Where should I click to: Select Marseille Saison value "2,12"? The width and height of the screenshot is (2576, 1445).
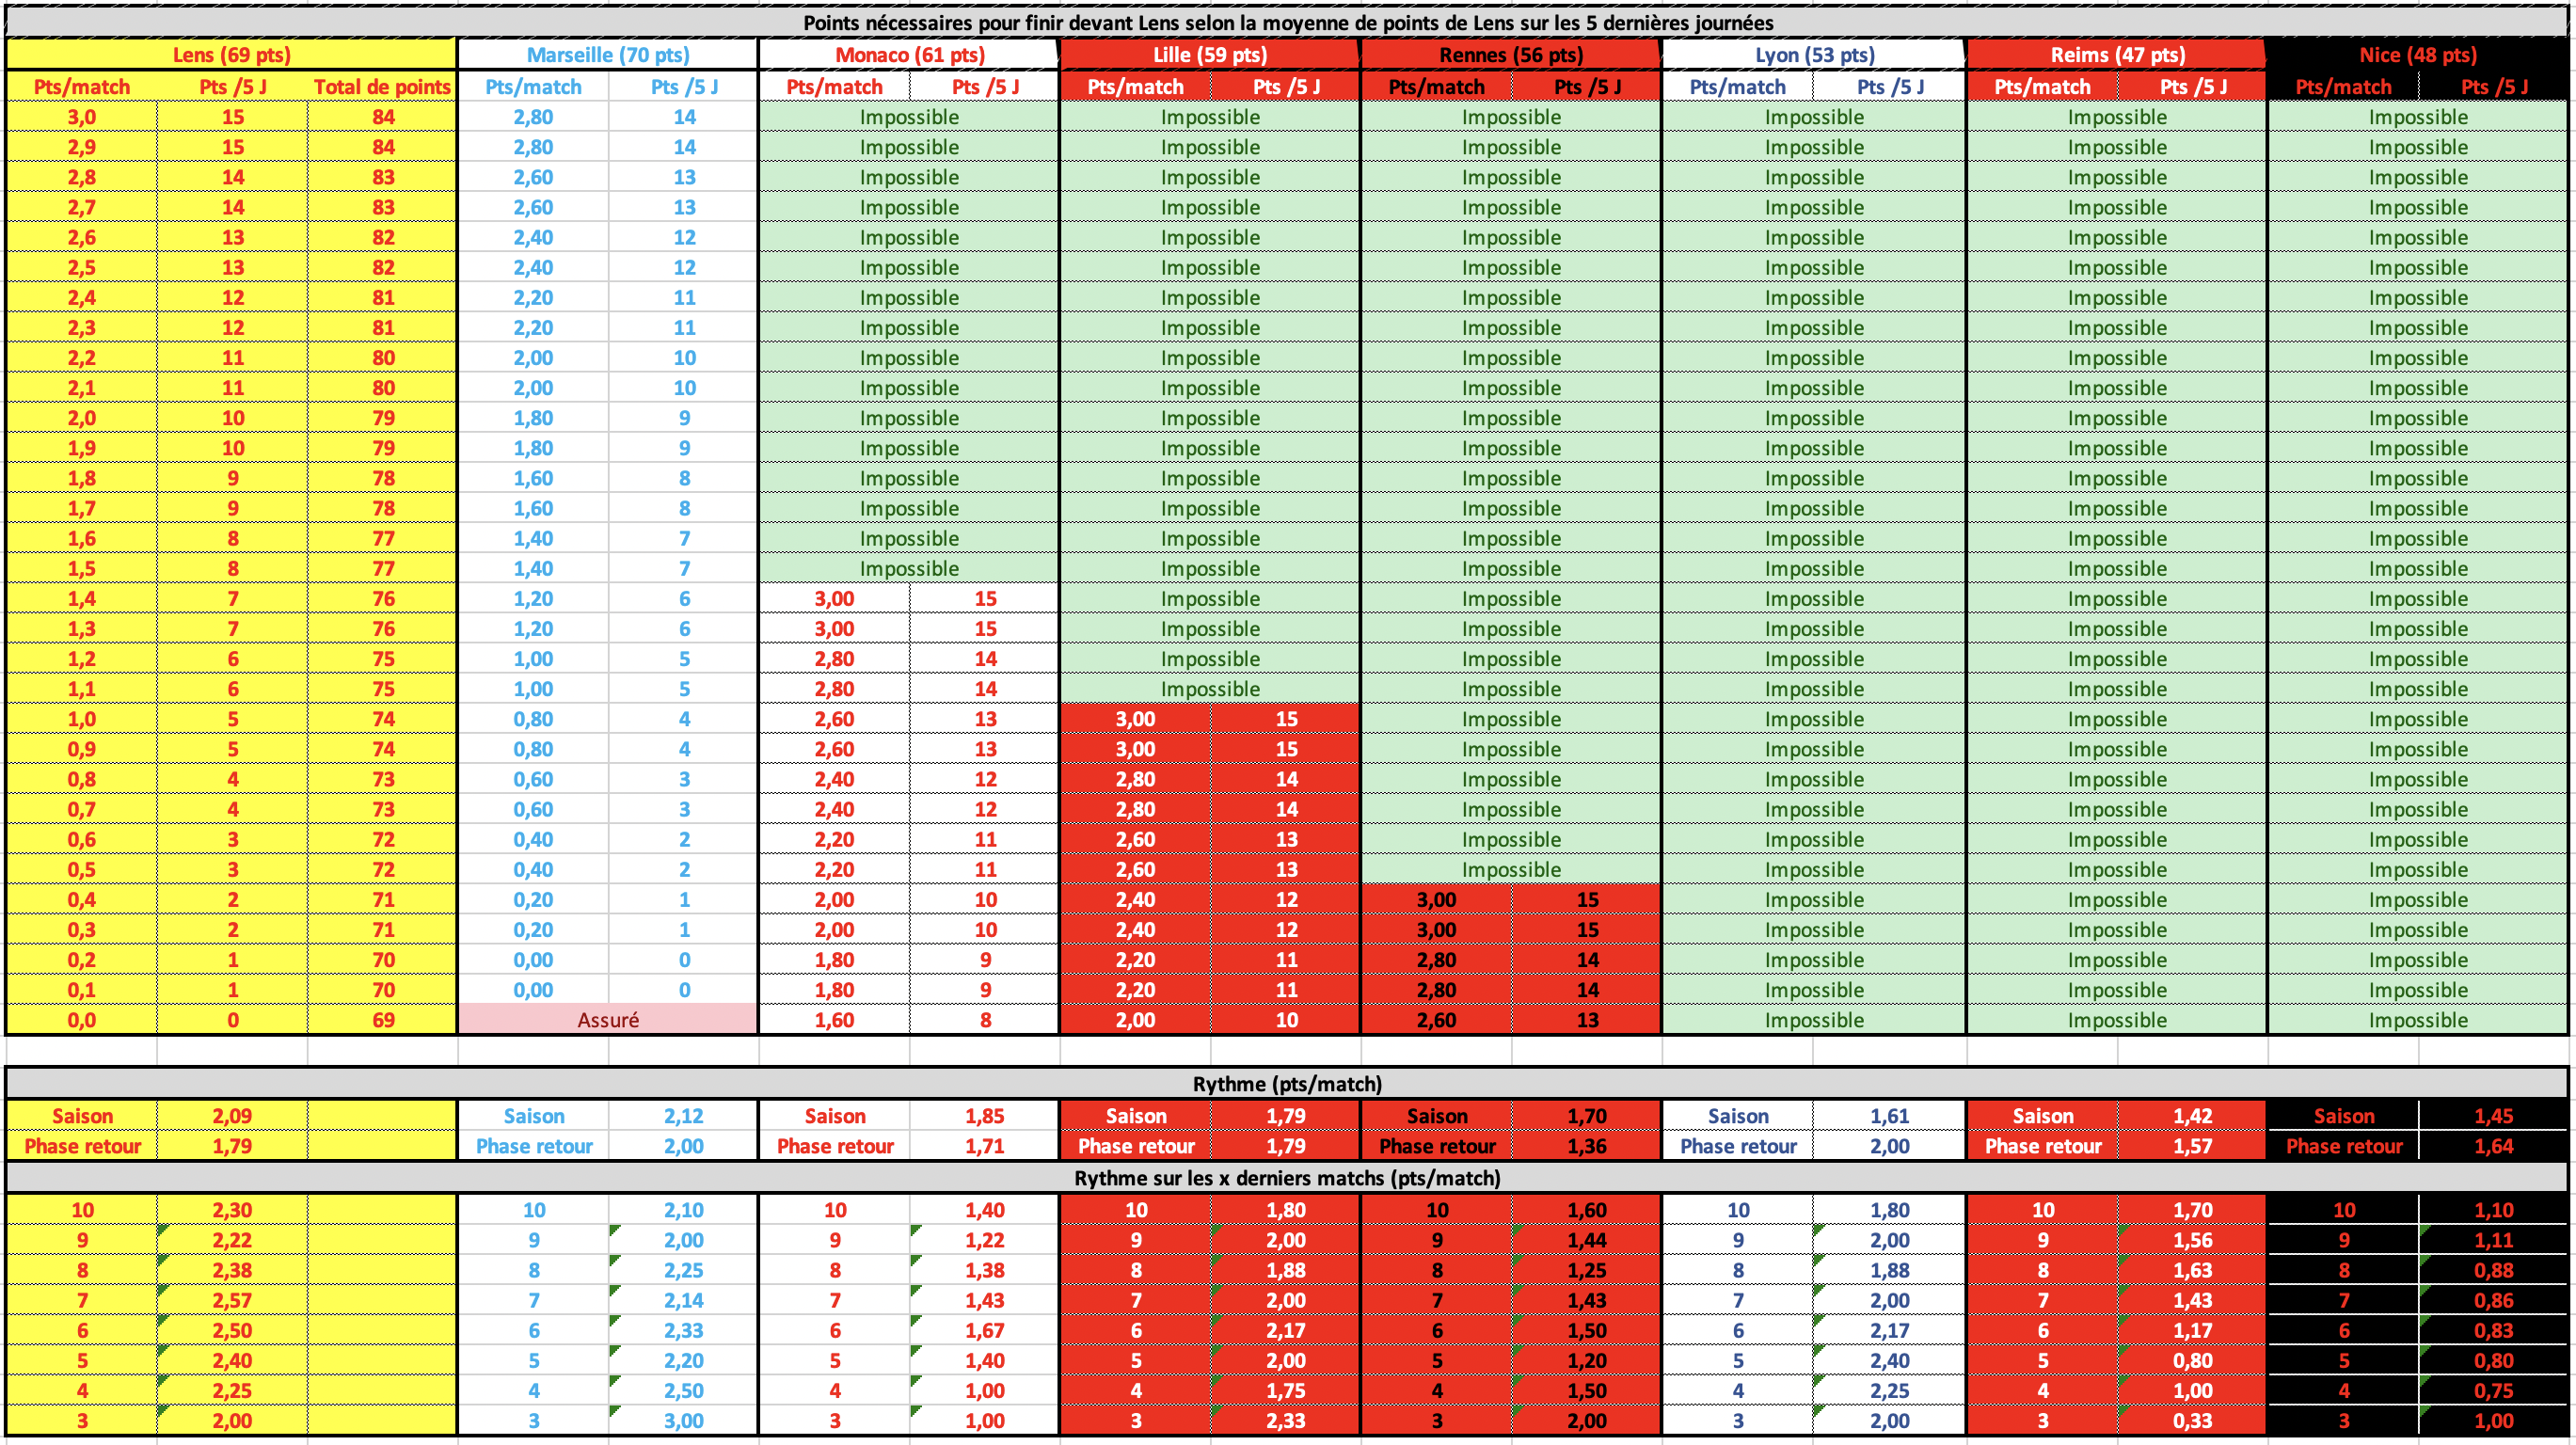click(684, 1116)
